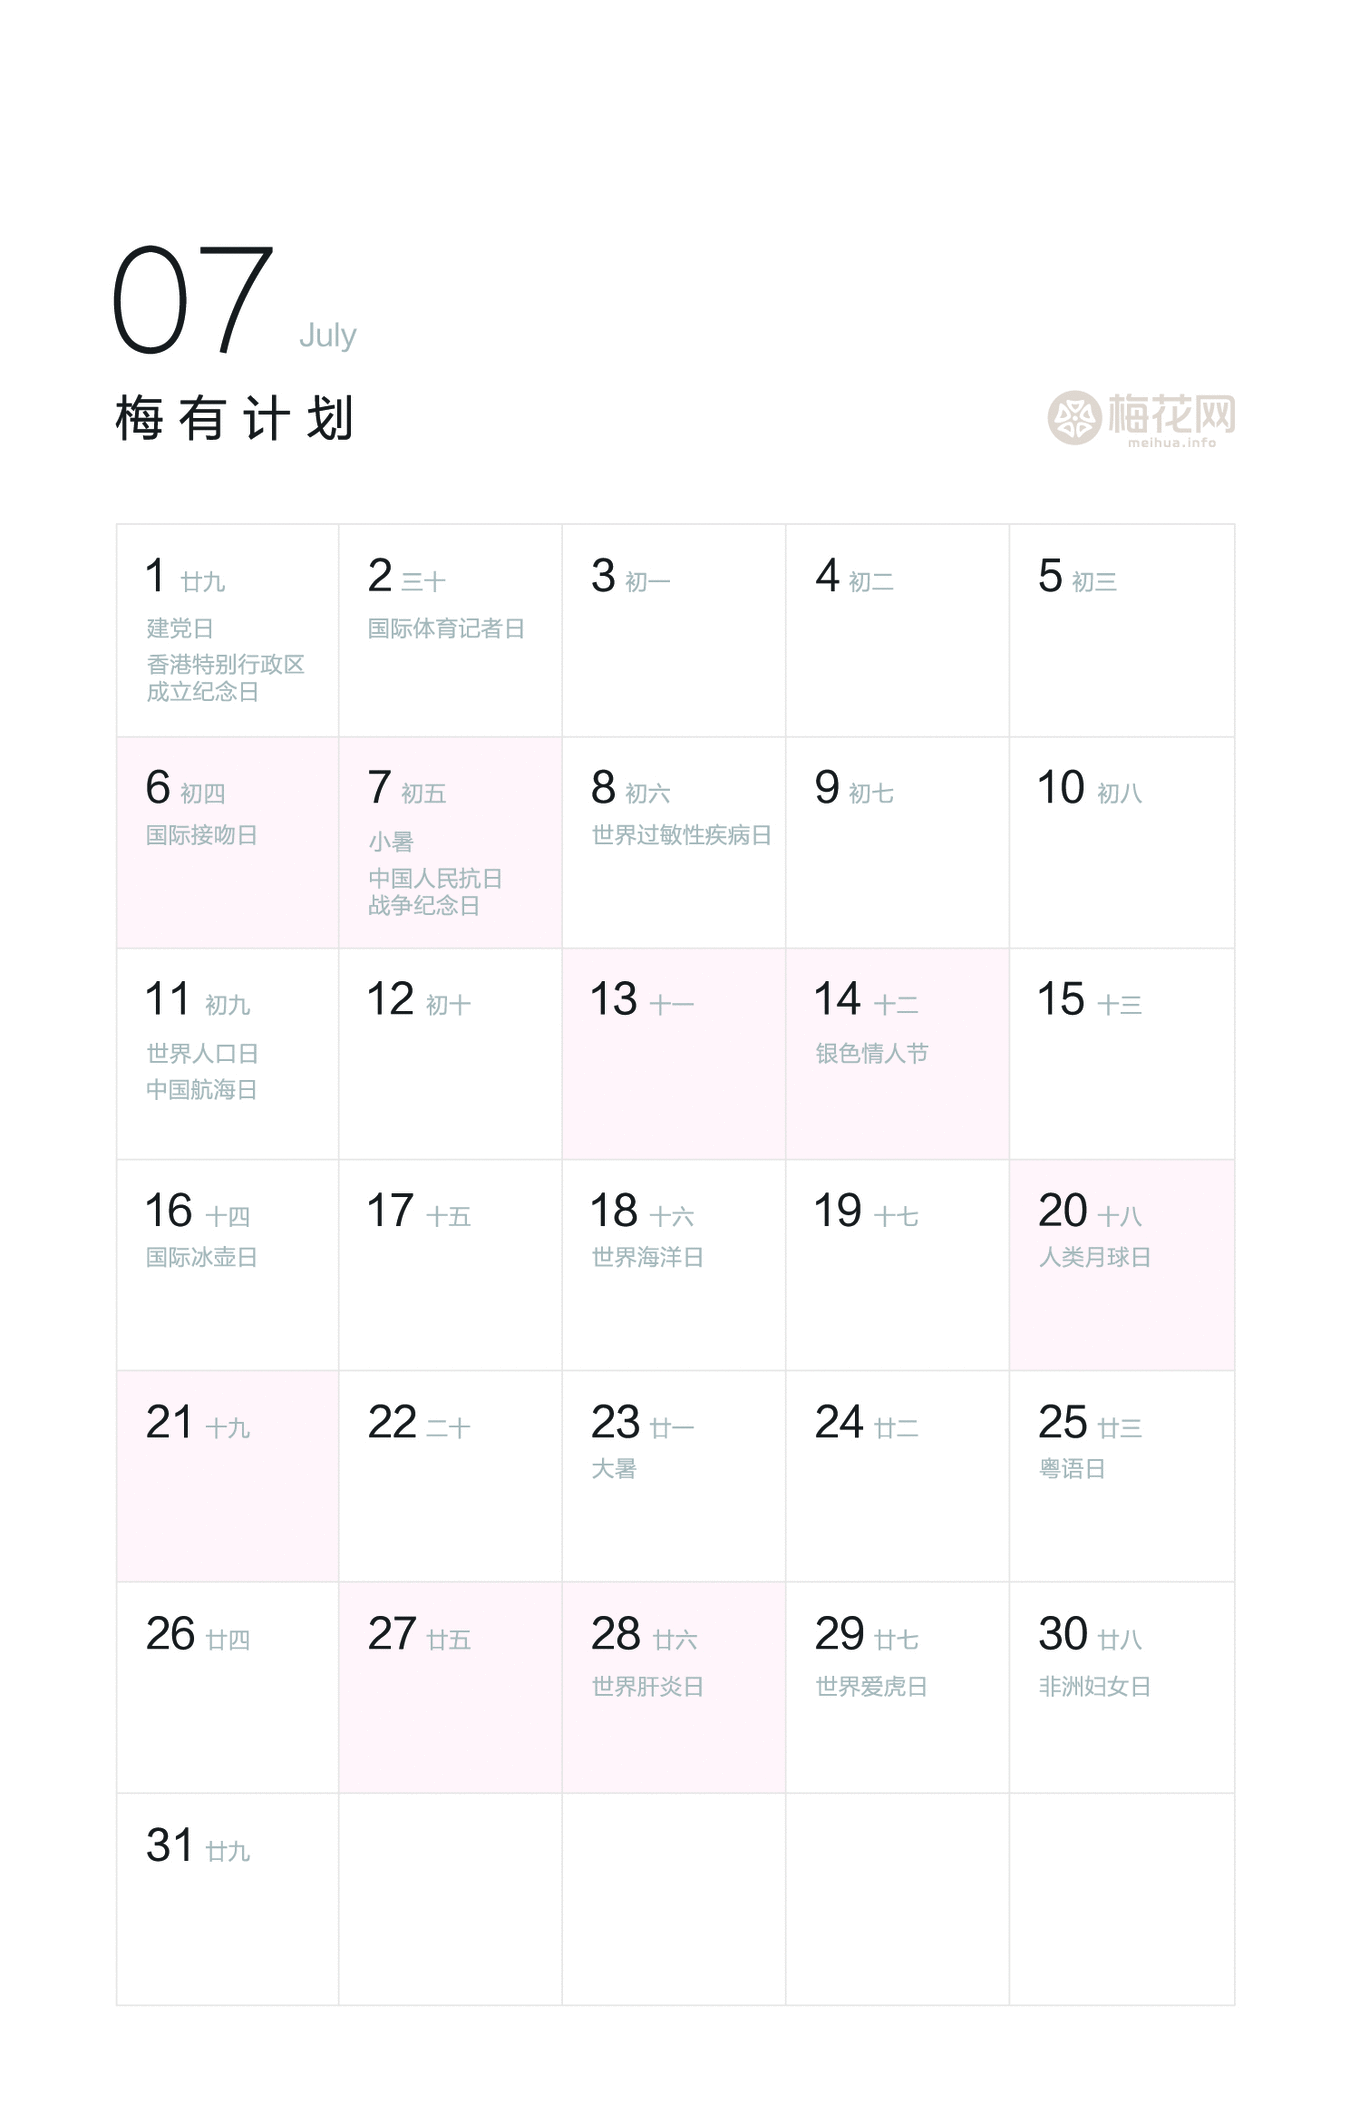Open the 粤语日 event on July 25
The image size is (1350, 2122).
coord(1072,1468)
